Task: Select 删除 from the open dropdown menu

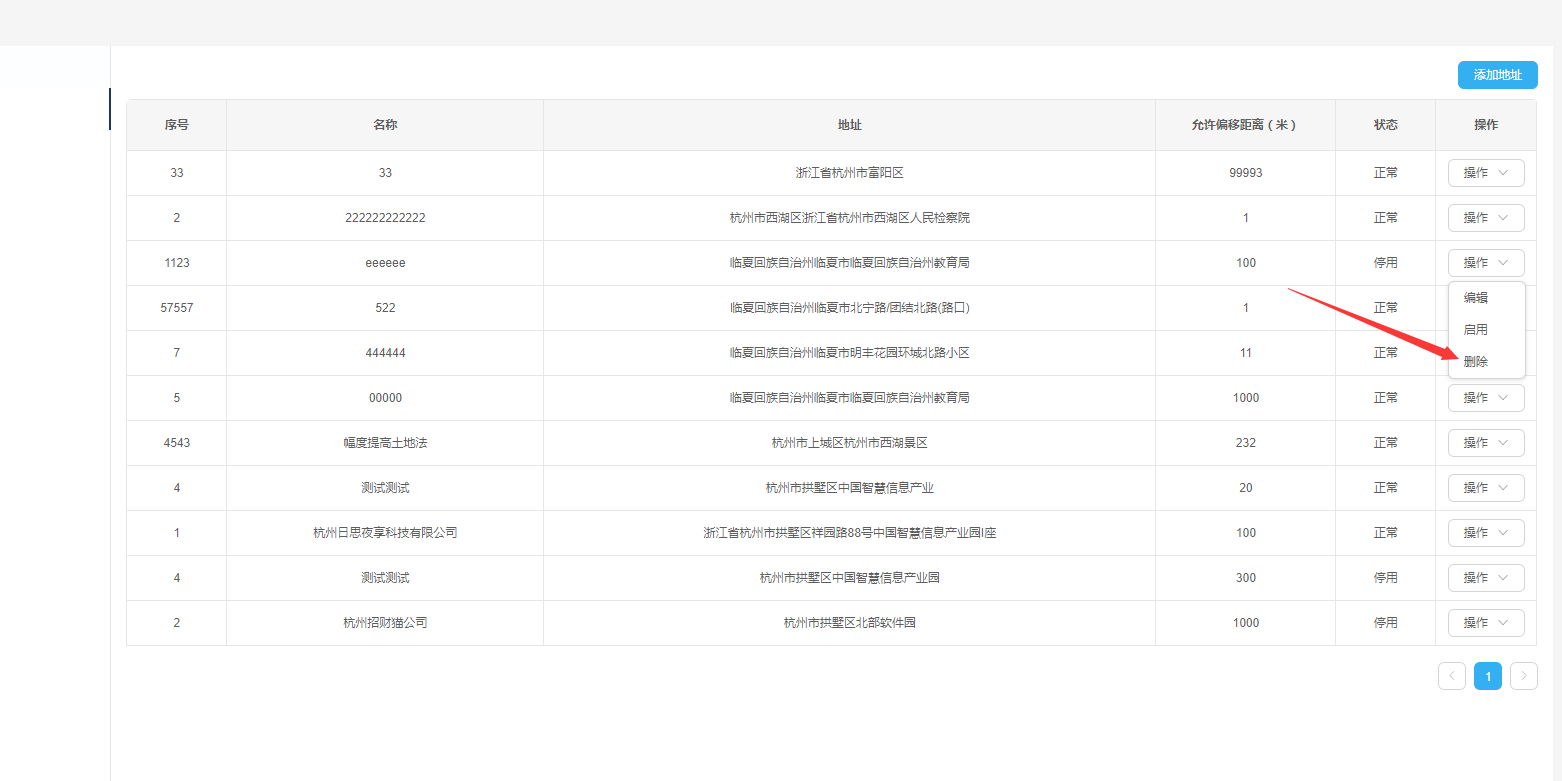Action: [x=1476, y=362]
